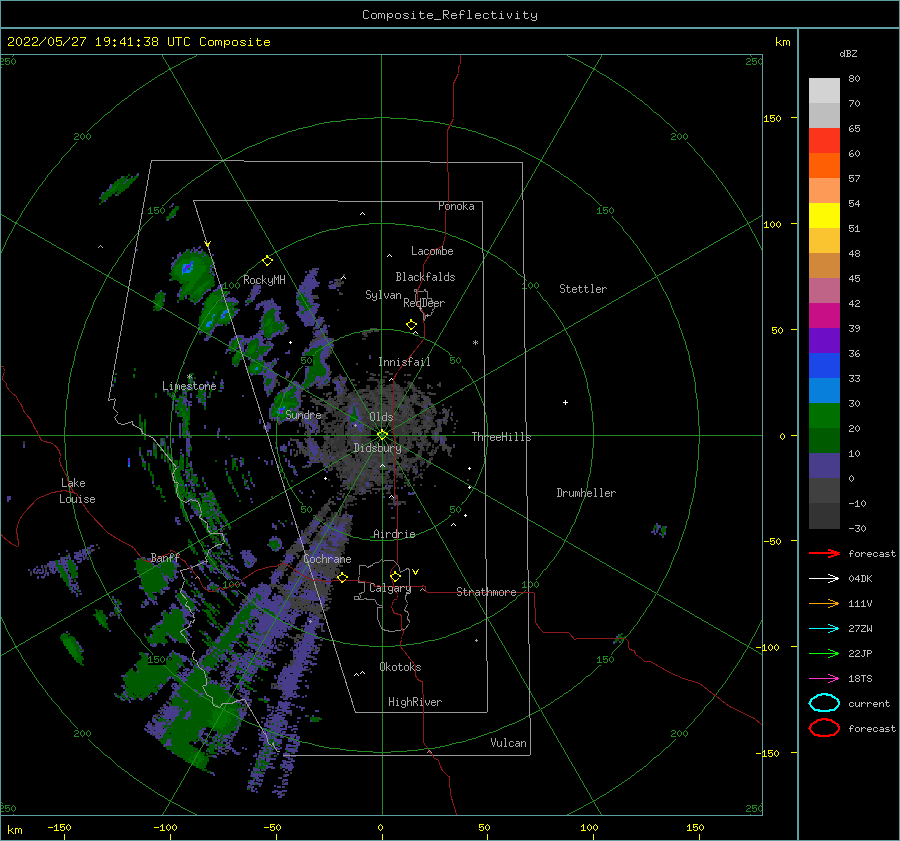
Task: Click the RedDeer city label
Action: coord(424,303)
